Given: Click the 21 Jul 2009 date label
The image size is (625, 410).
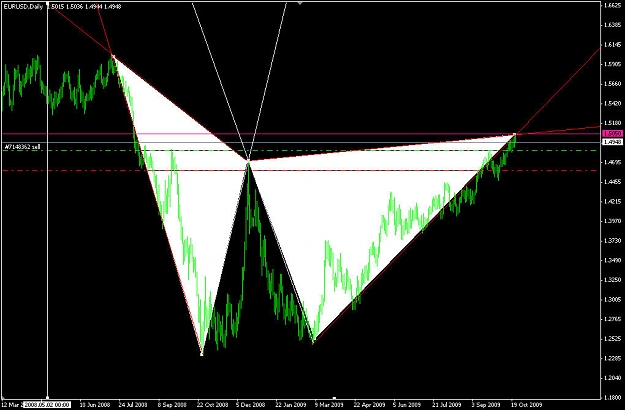Looking at the screenshot, I should [448, 405].
